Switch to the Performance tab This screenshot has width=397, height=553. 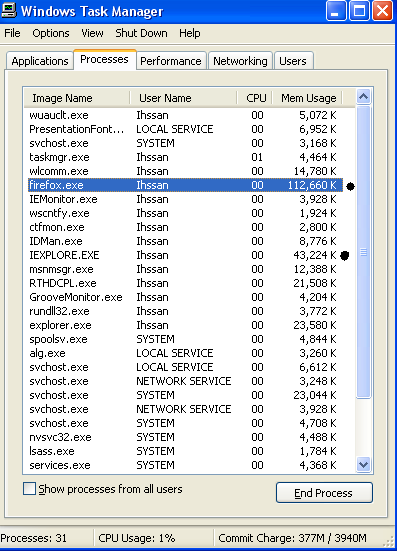coord(171,61)
